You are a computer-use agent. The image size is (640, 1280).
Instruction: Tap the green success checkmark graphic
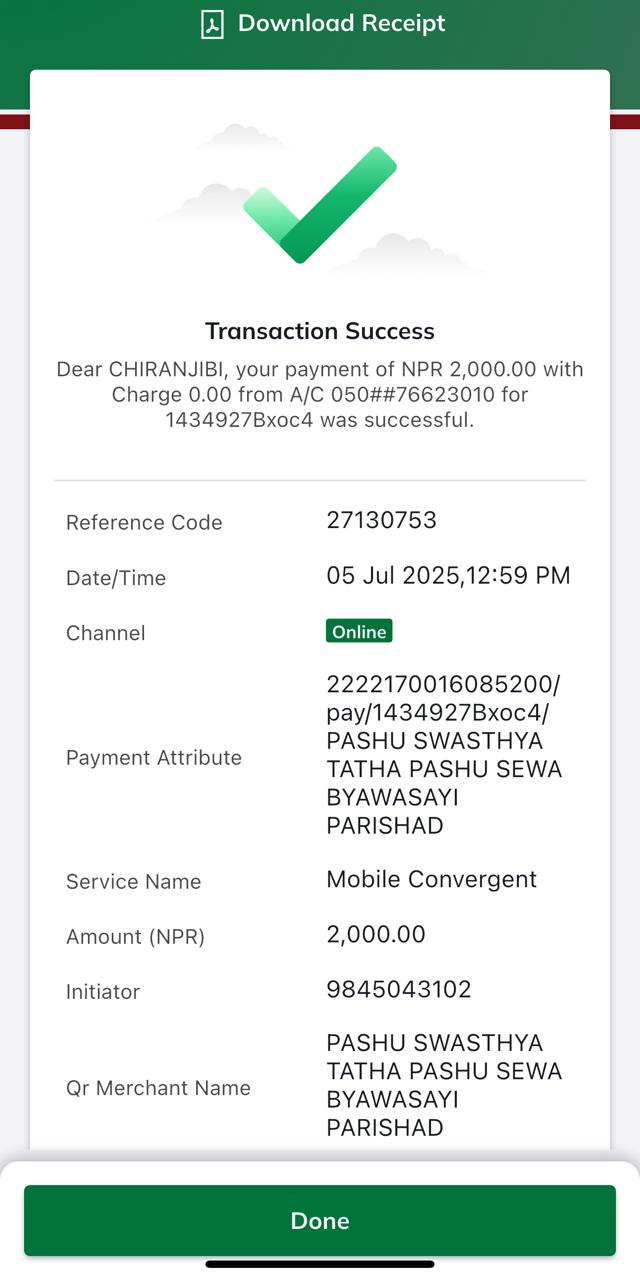pyautogui.click(x=320, y=204)
